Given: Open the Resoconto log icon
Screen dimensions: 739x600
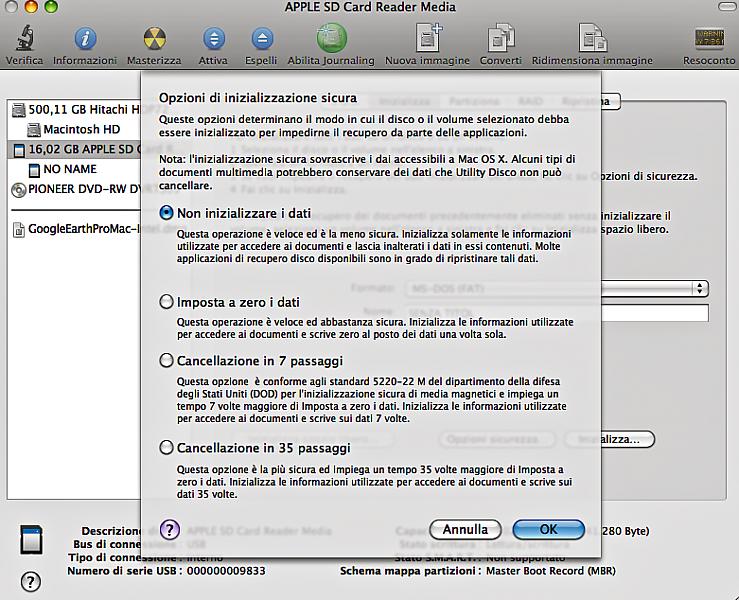Looking at the screenshot, I should [x=709, y=38].
